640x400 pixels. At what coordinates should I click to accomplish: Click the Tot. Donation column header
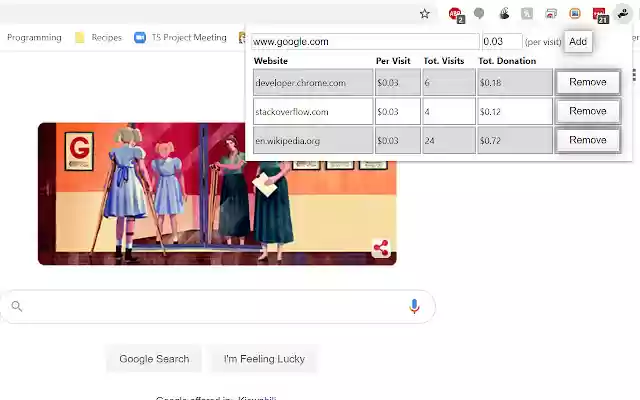507,61
